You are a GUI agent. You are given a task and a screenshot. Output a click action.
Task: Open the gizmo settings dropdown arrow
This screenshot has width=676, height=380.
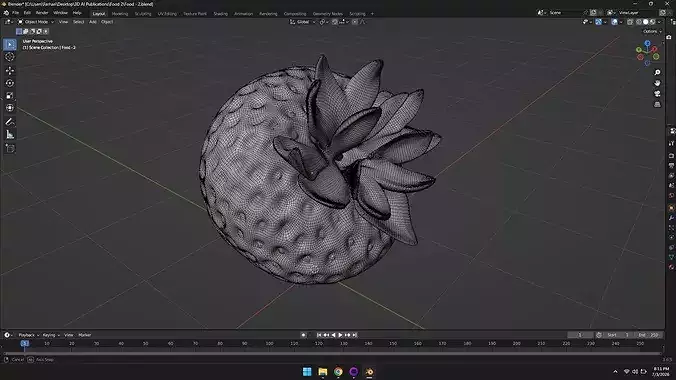coord(605,22)
